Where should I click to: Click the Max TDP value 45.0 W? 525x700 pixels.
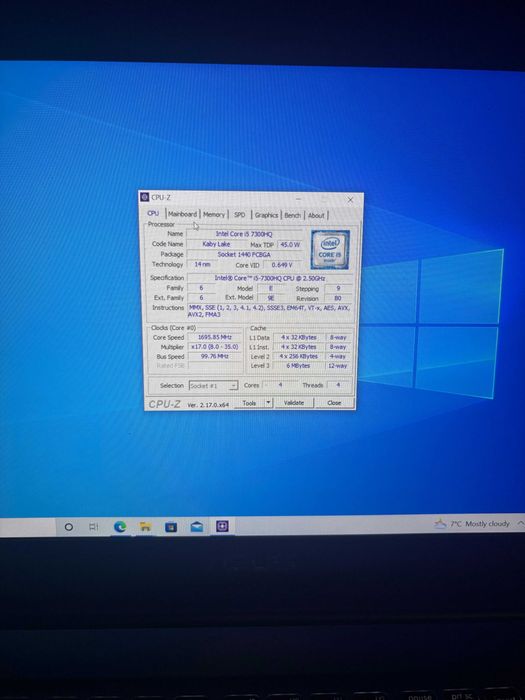click(x=290, y=245)
